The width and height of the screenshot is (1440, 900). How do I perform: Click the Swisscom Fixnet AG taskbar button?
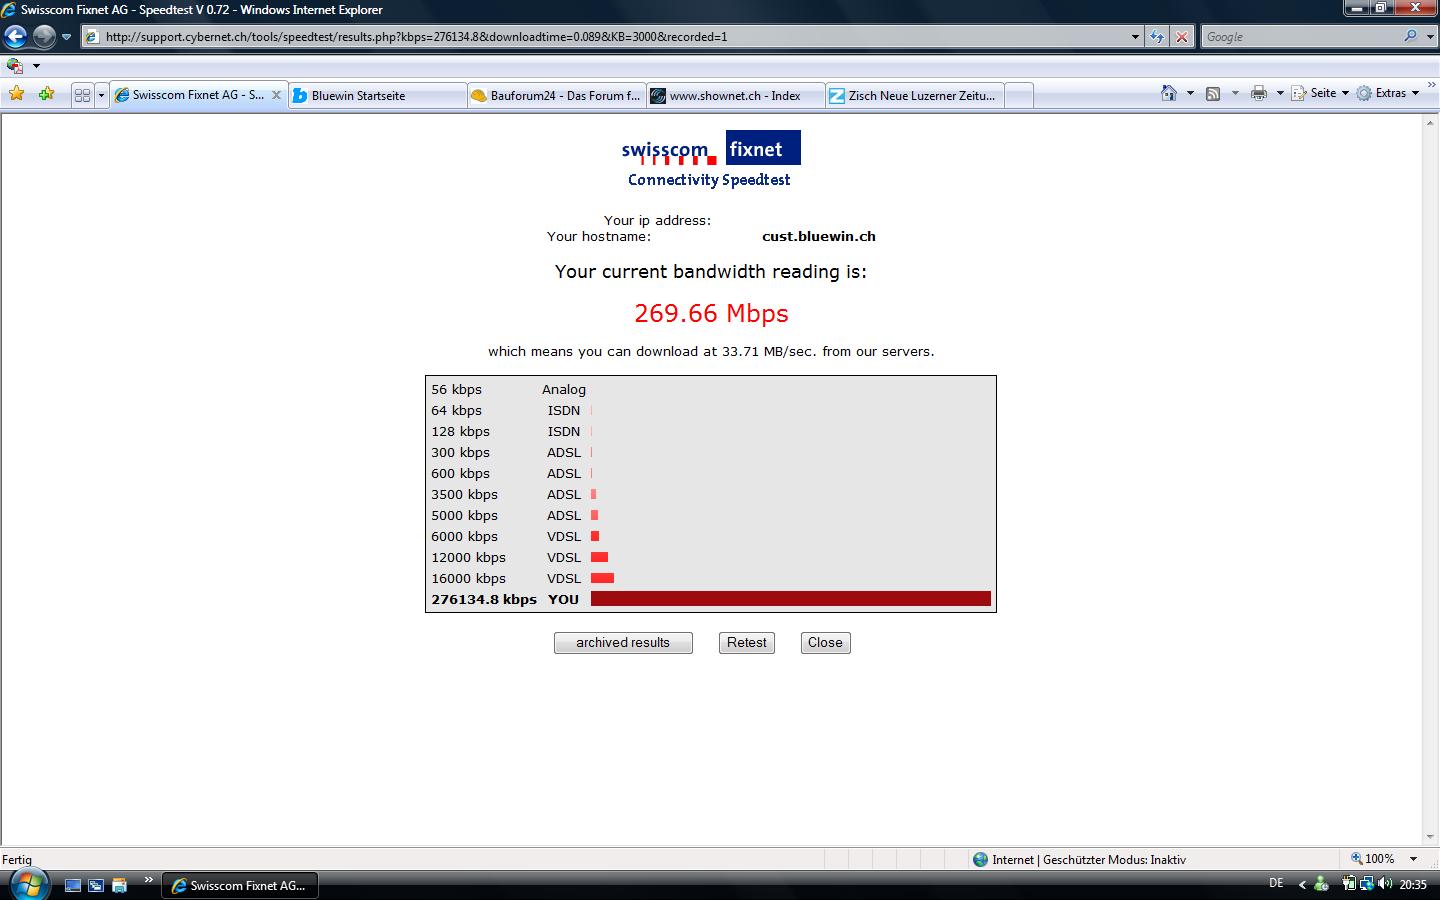point(239,885)
